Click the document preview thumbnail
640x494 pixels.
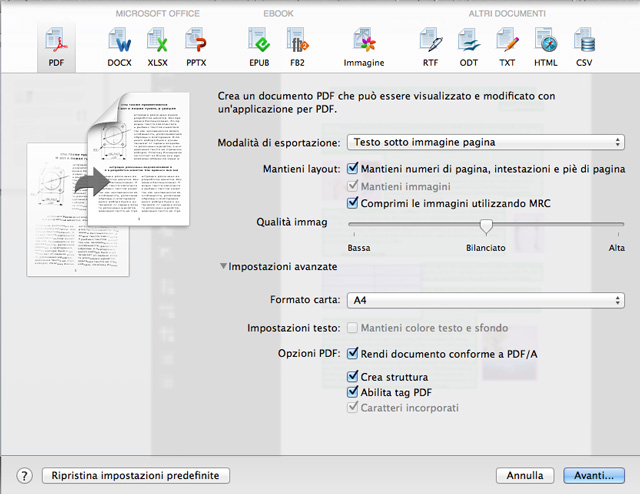tap(109, 184)
